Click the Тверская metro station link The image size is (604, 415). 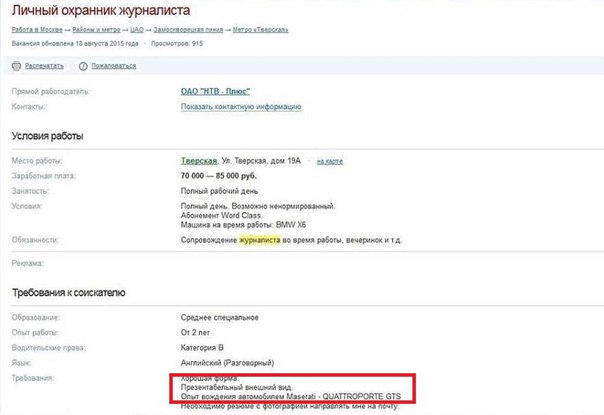coord(199,161)
